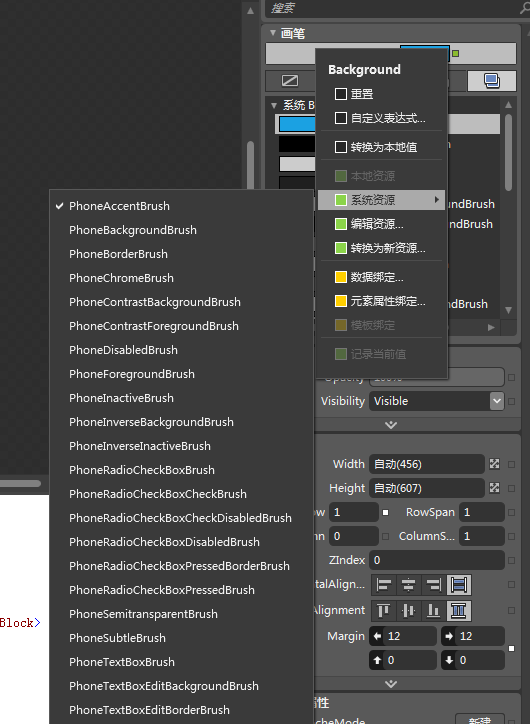This screenshot has width=530, height=724.
Task: Choose 转换为新资源... menu item
Action: coord(381,248)
